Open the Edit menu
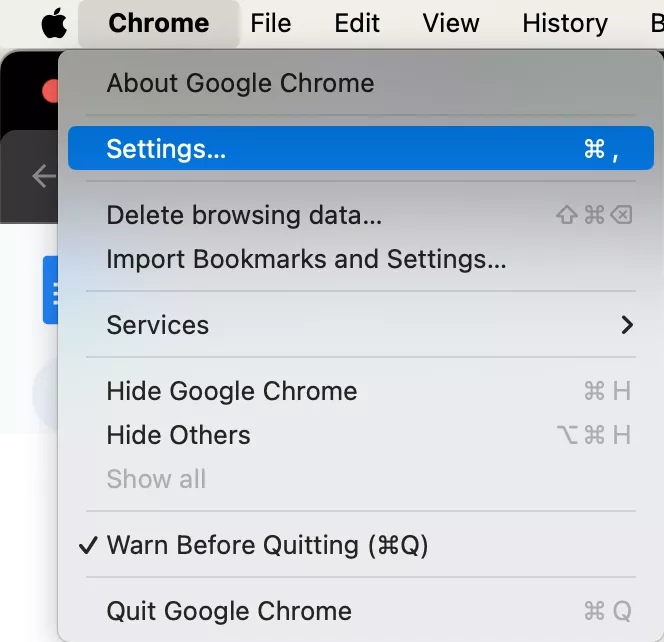The height and width of the screenshot is (642, 664). pyautogui.click(x=357, y=23)
